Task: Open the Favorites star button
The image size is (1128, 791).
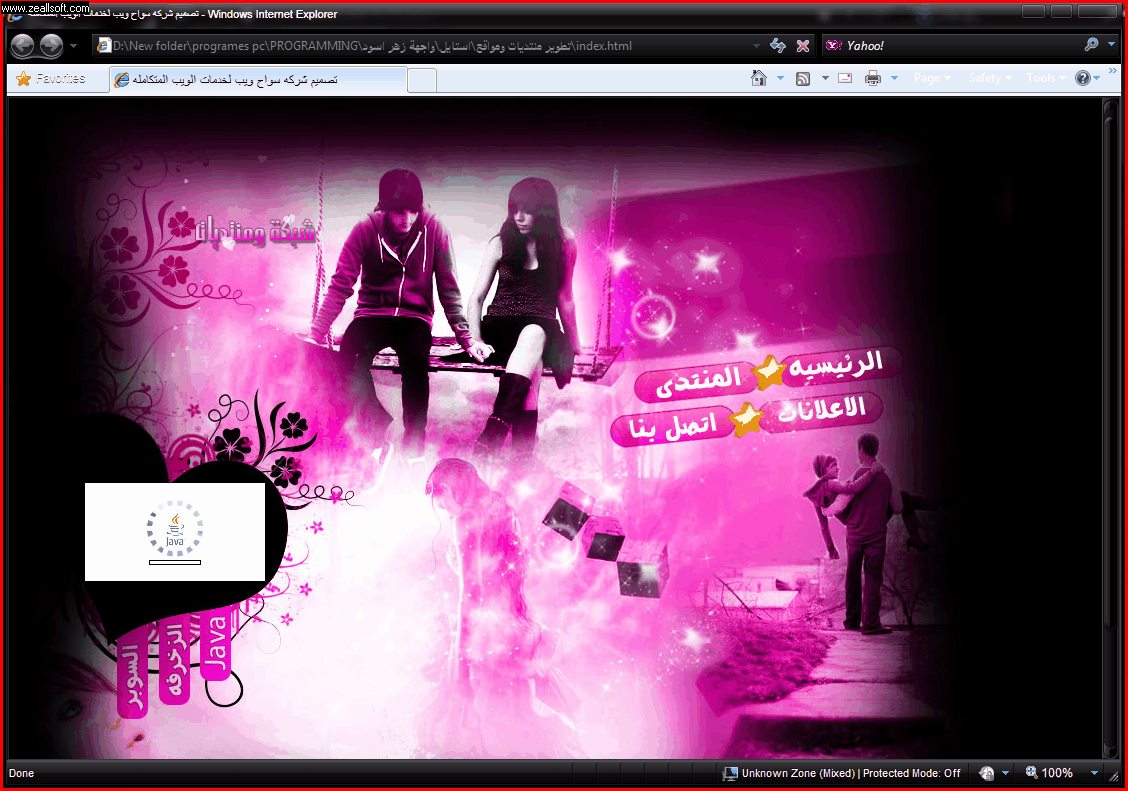Action: tap(50, 79)
